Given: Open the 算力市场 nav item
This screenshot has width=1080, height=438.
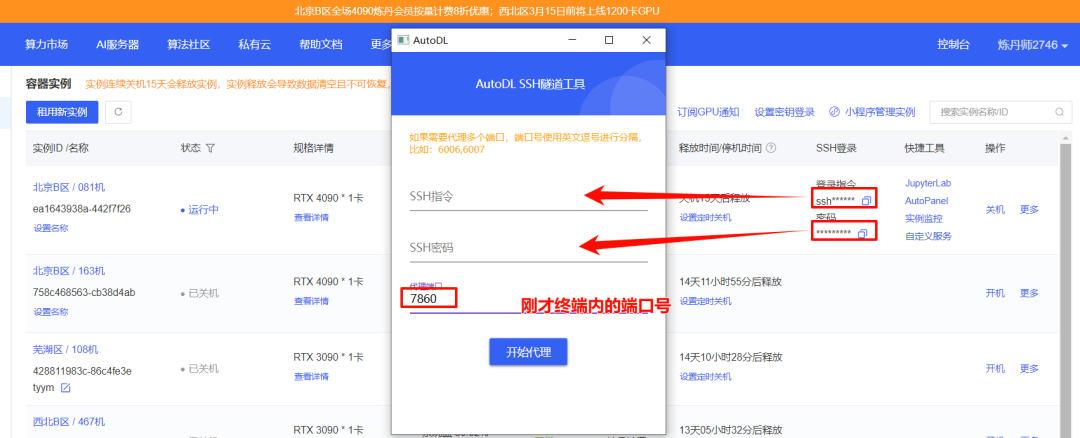Looking at the screenshot, I should 47,45.
